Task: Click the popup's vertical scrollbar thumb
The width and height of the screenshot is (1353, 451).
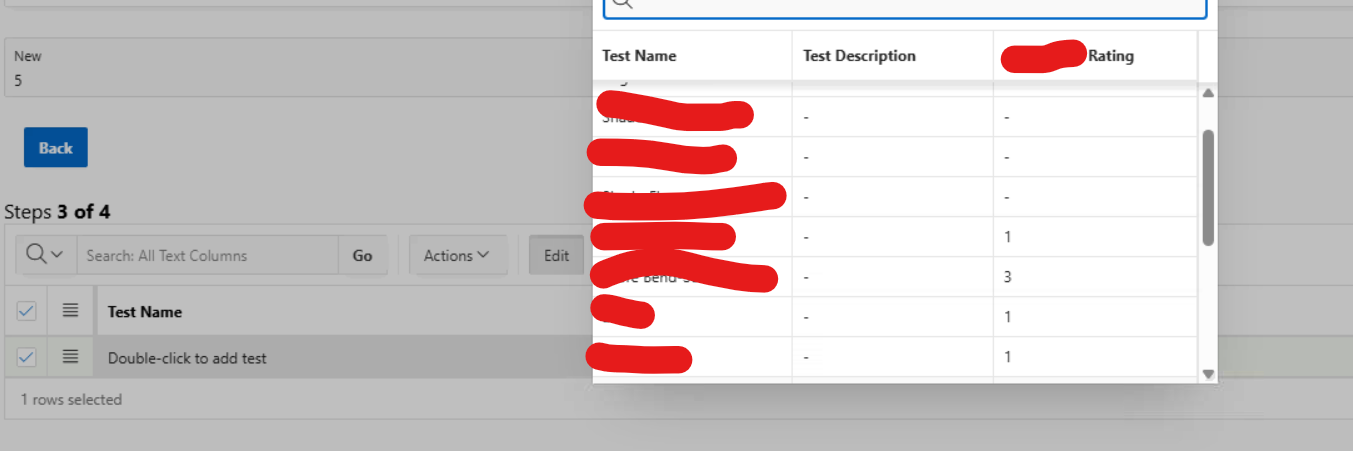Action: [x=1207, y=187]
